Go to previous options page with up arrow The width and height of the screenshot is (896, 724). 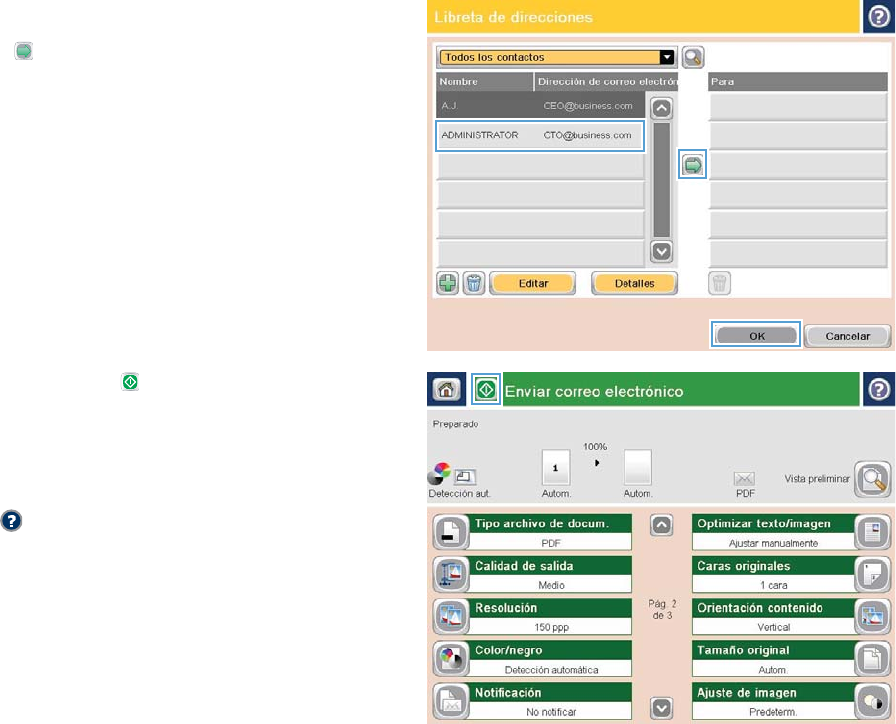coord(661,525)
